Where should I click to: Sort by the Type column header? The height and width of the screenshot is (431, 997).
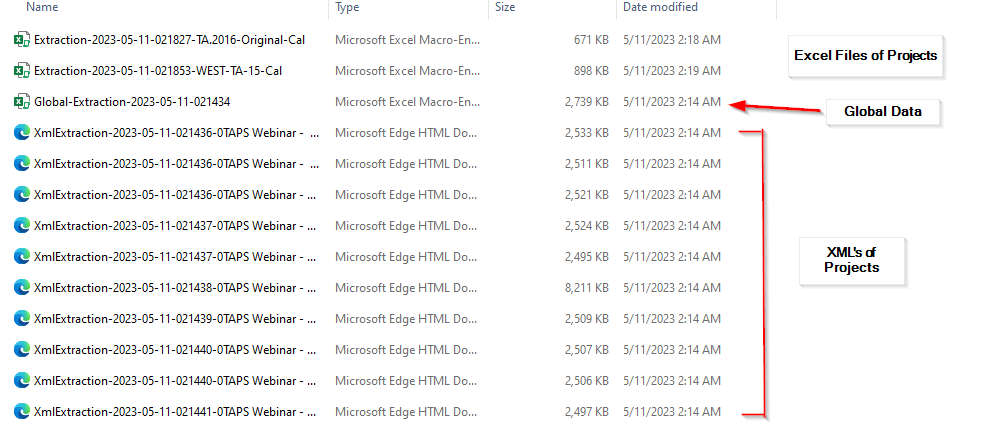click(x=347, y=8)
